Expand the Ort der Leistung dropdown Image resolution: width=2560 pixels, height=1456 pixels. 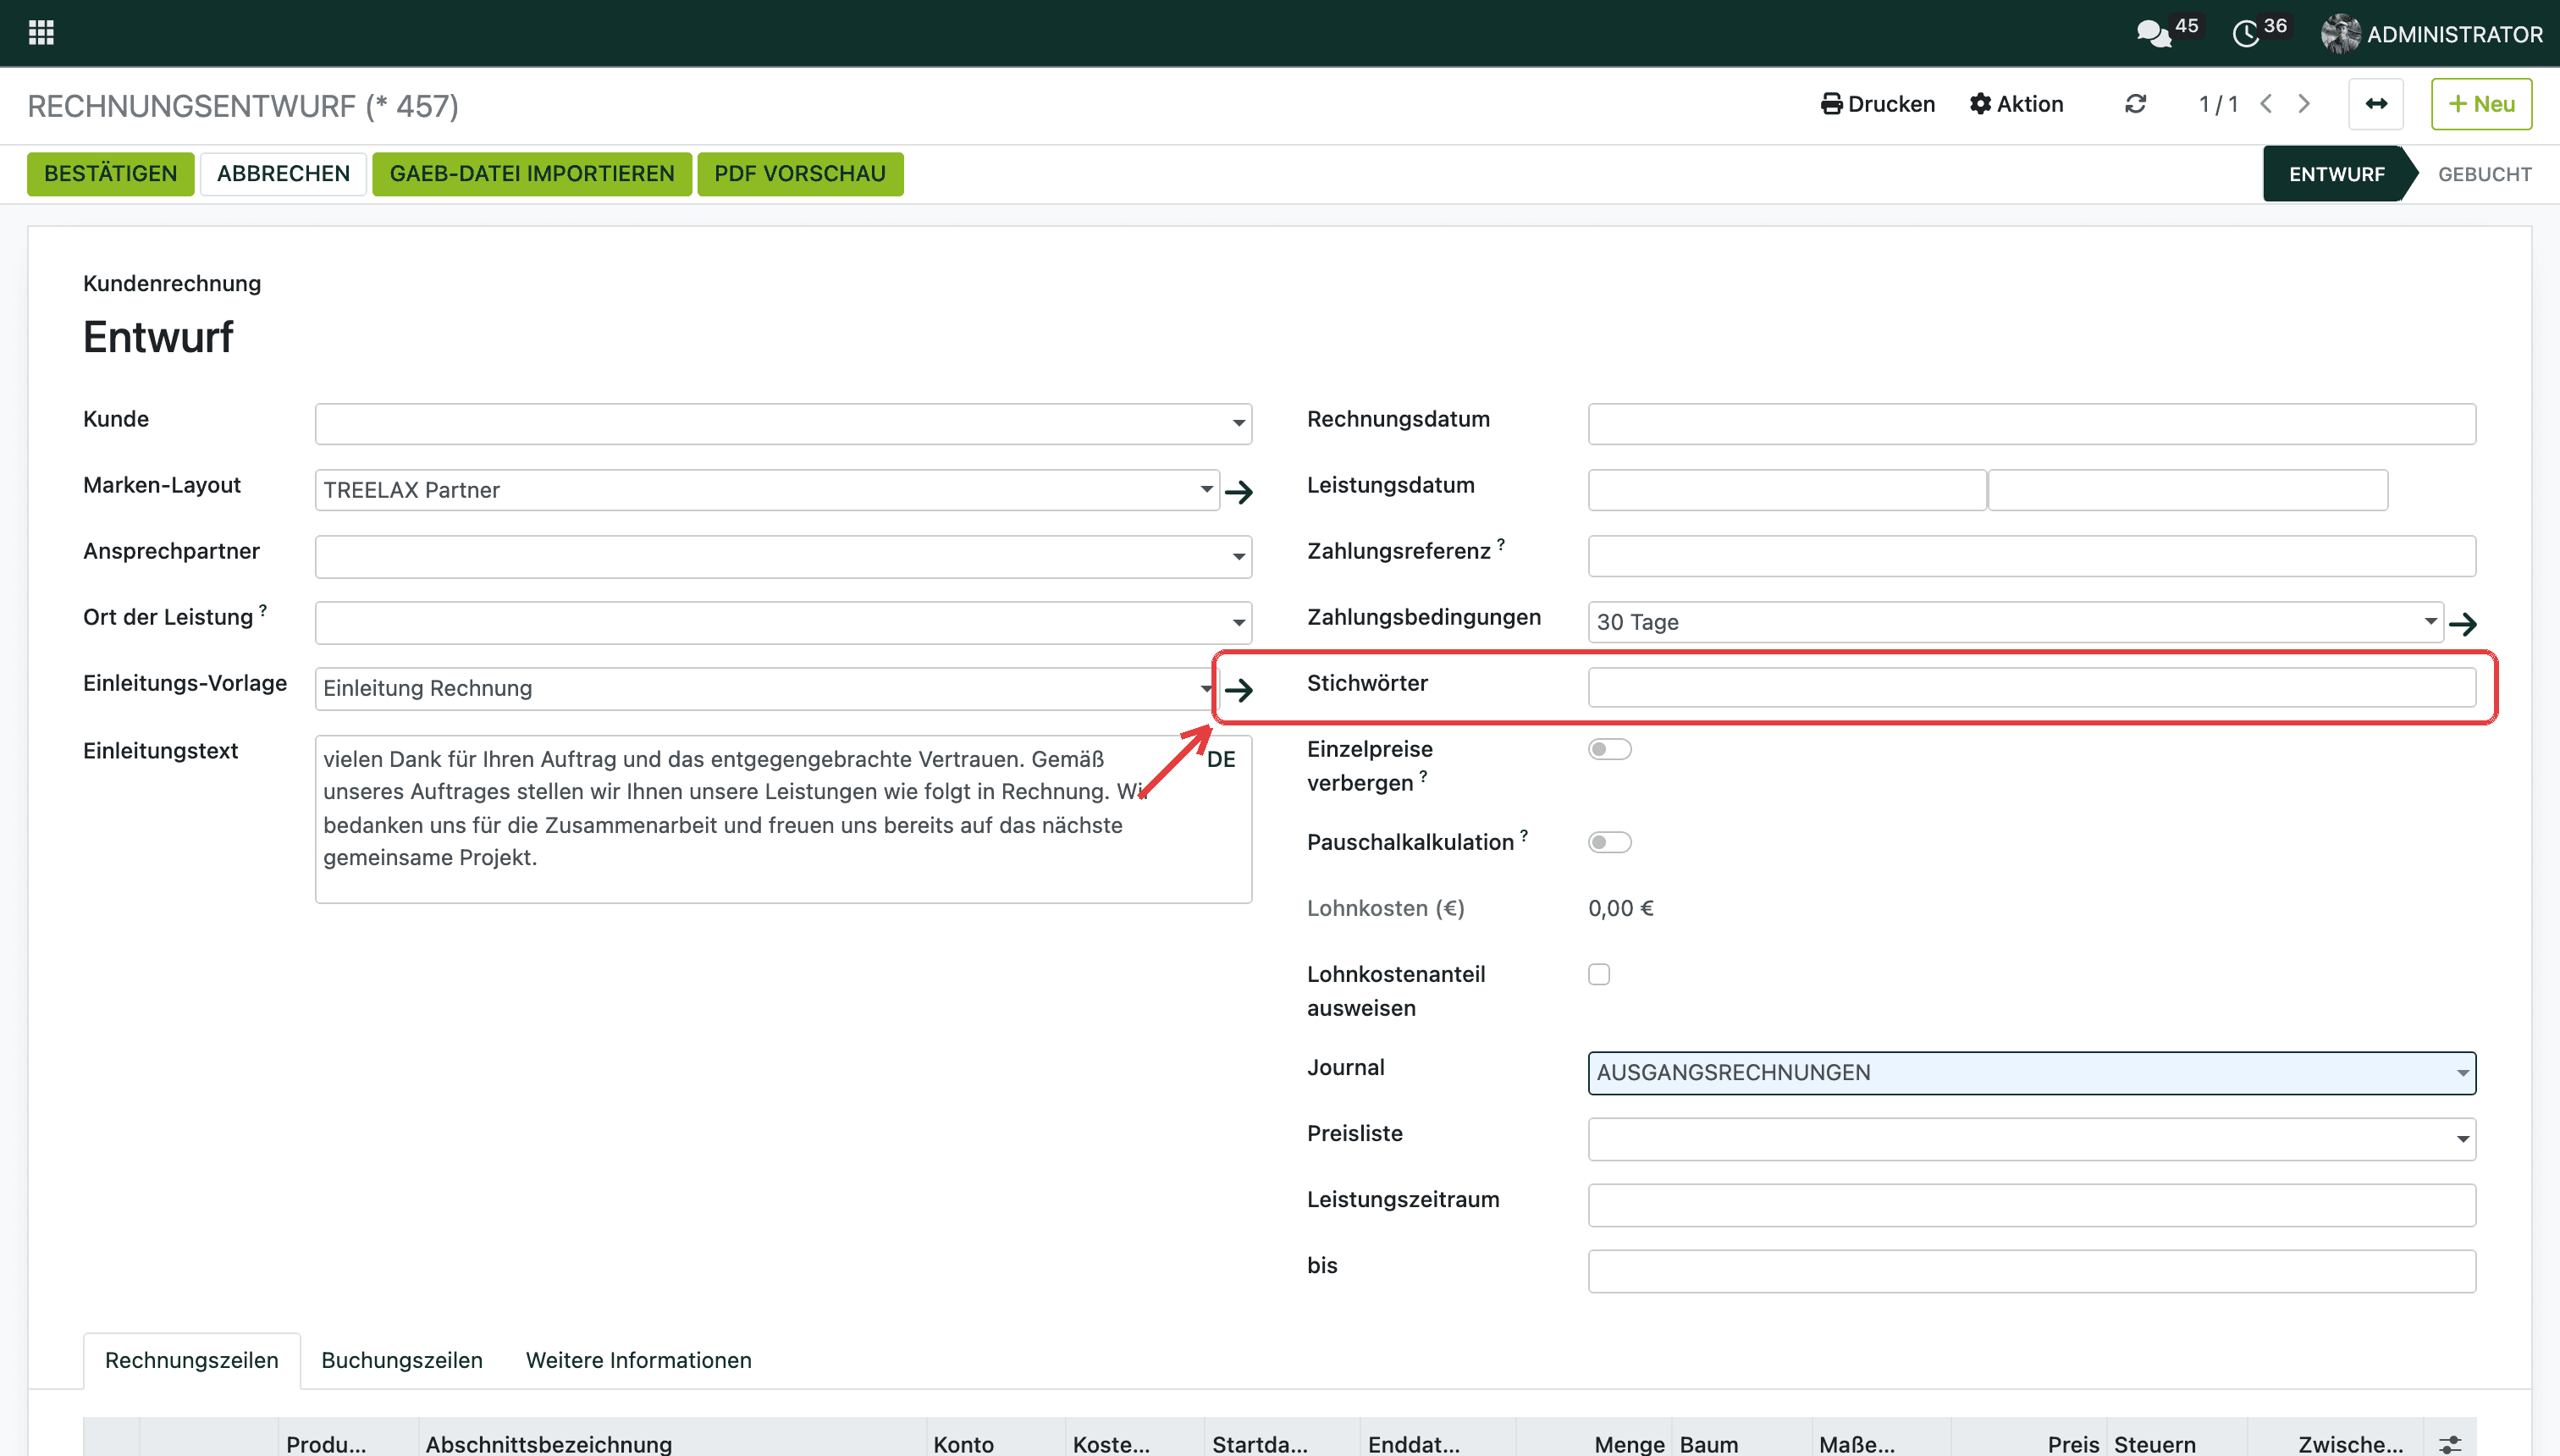1238,623
